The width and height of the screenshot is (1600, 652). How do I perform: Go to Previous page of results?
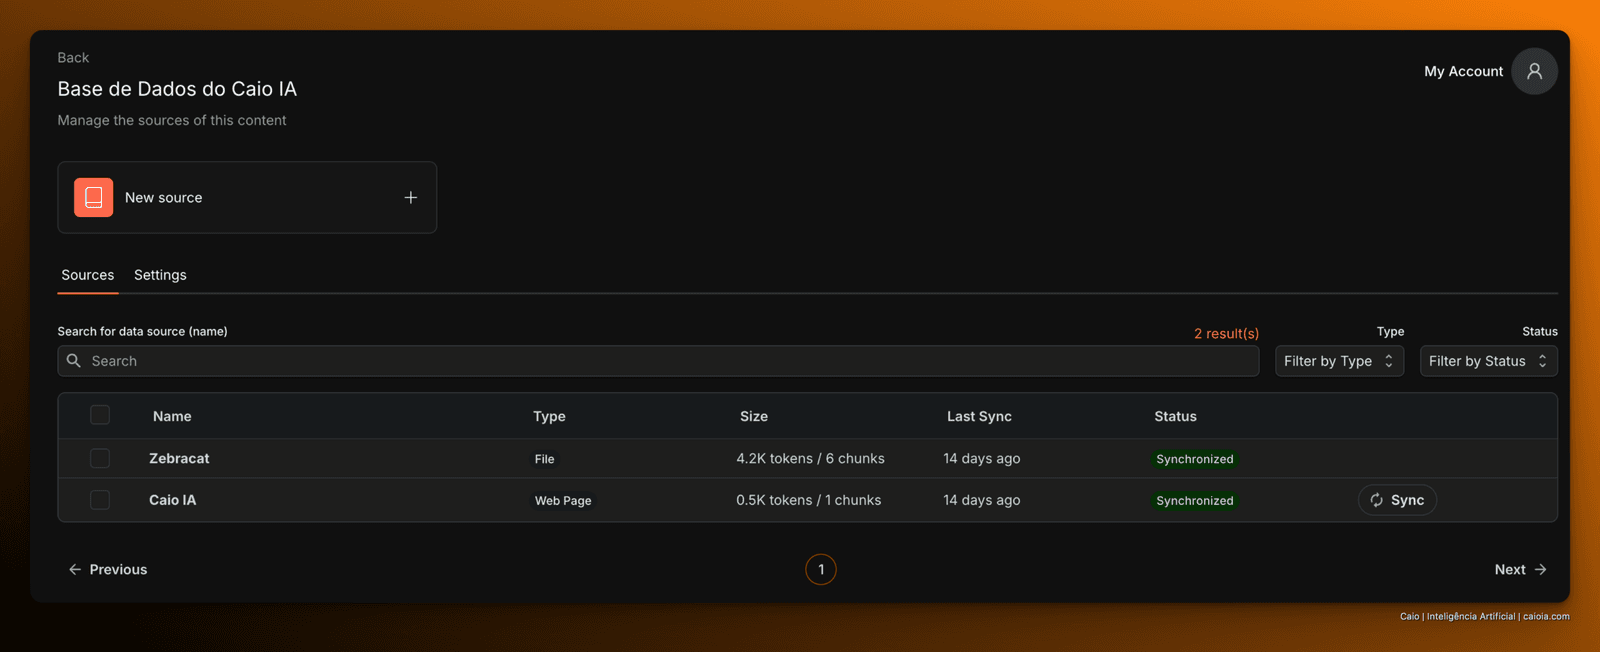[x=107, y=569]
